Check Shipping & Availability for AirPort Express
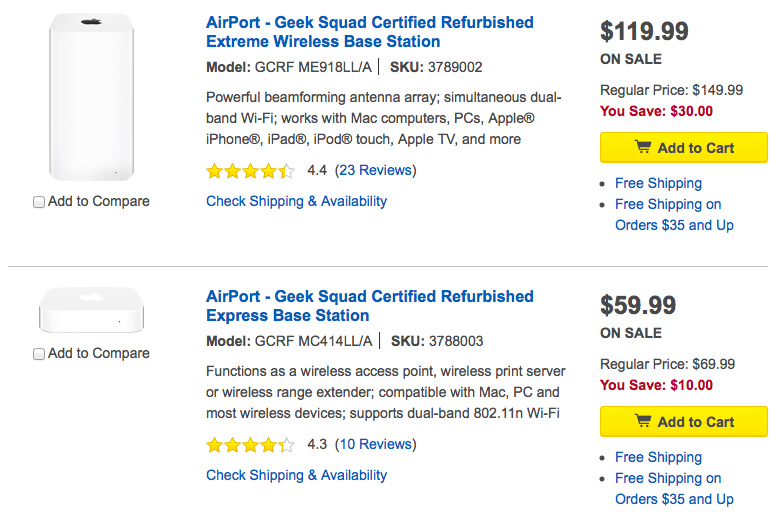 click(x=296, y=475)
